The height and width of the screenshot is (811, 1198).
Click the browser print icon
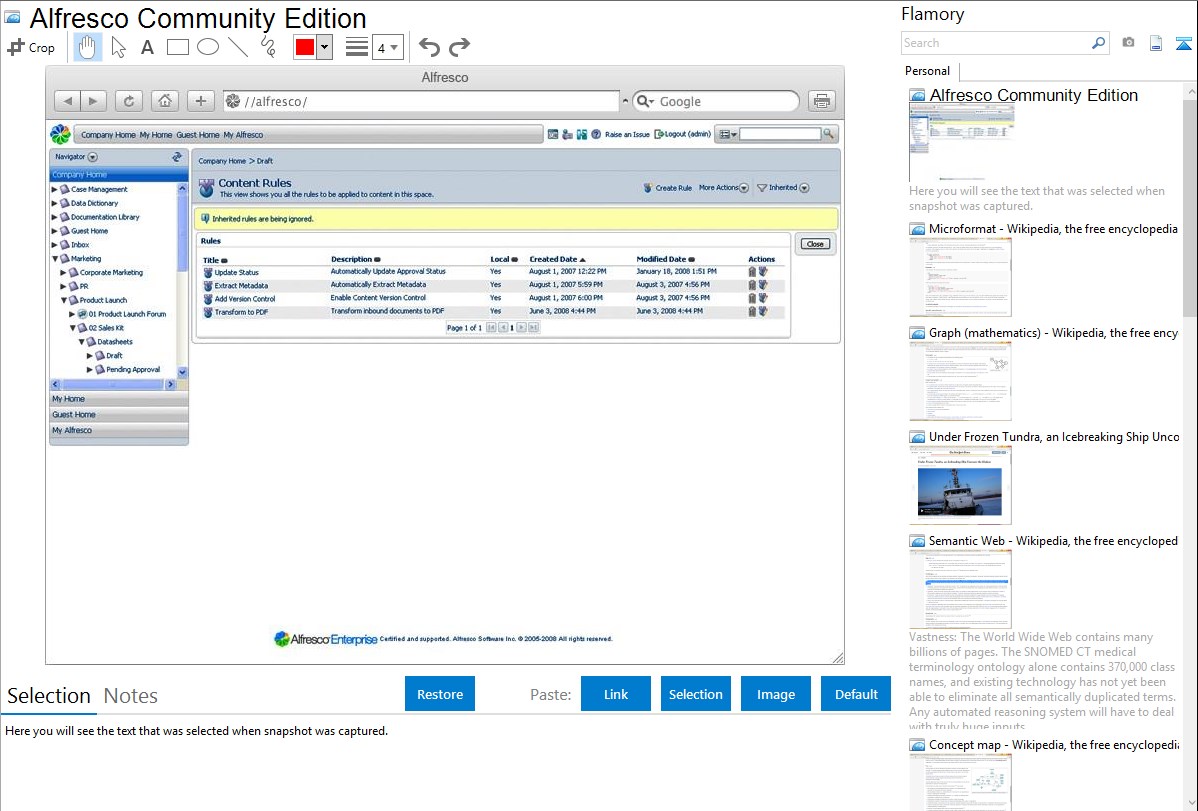point(822,101)
